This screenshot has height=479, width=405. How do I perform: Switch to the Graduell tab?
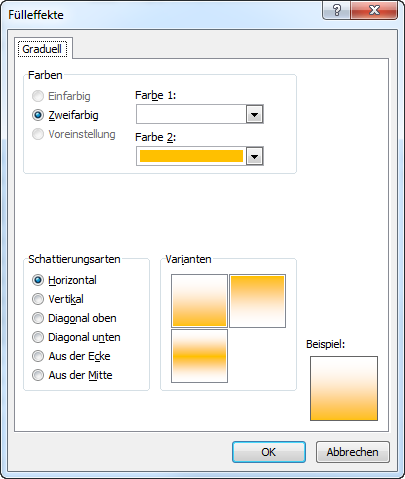[x=42, y=49]
